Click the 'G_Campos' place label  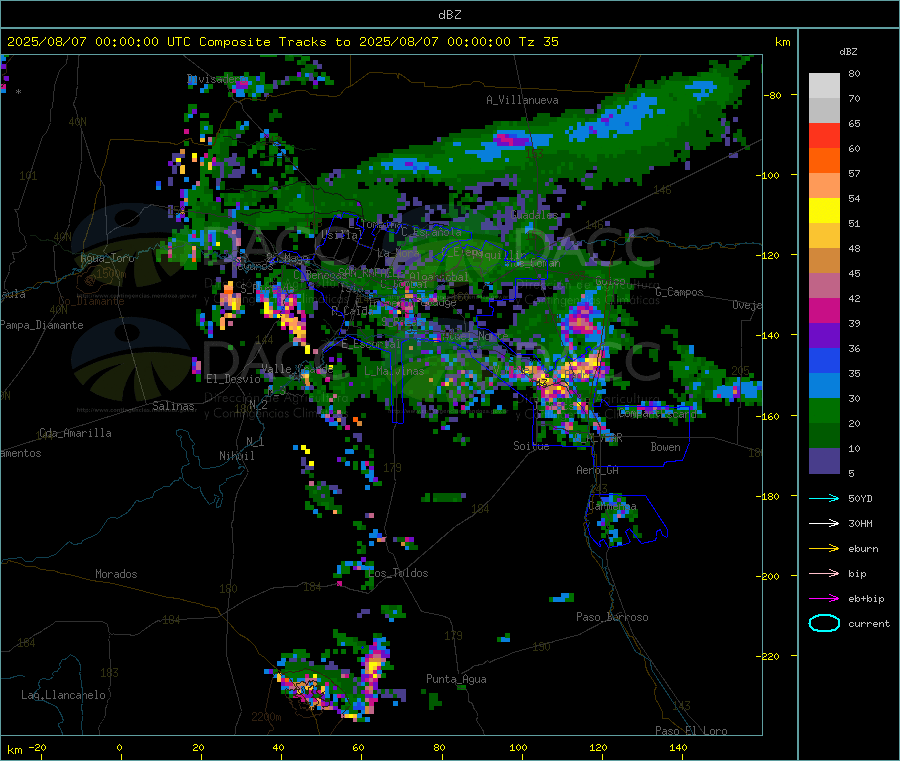pos(680,292)
